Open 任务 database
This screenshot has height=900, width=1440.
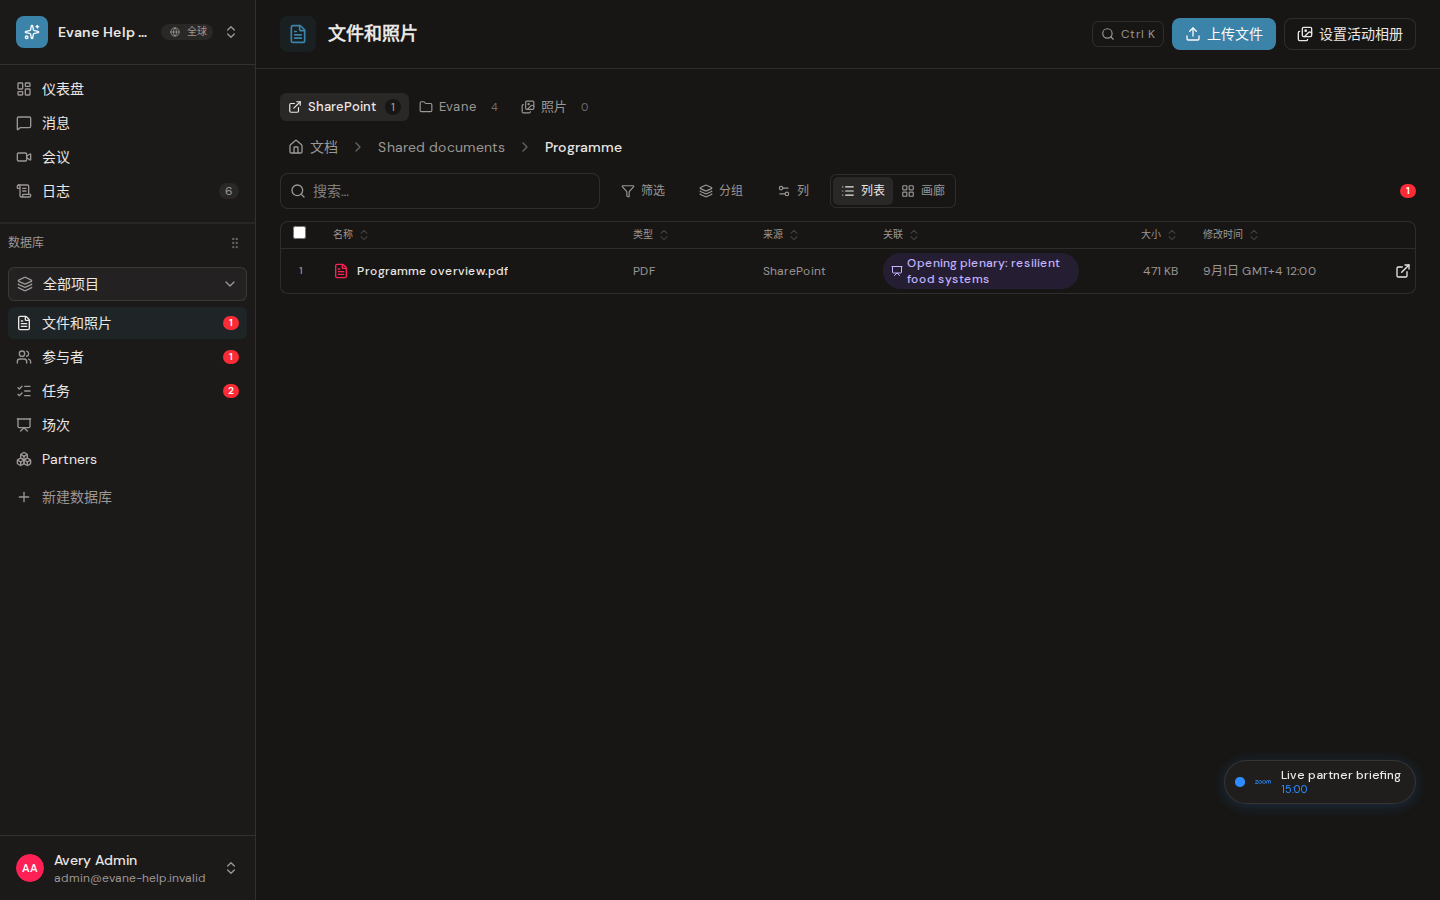click(x=127, y=391)
